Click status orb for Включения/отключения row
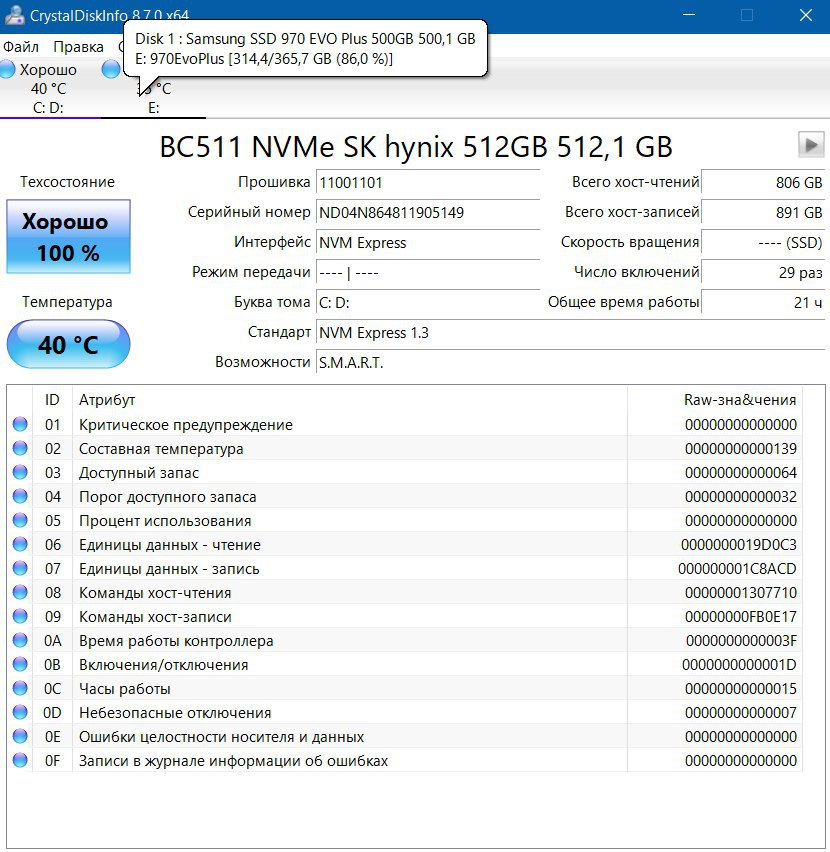The height and width of the screenshot is (852, 830). click(20, 665)
